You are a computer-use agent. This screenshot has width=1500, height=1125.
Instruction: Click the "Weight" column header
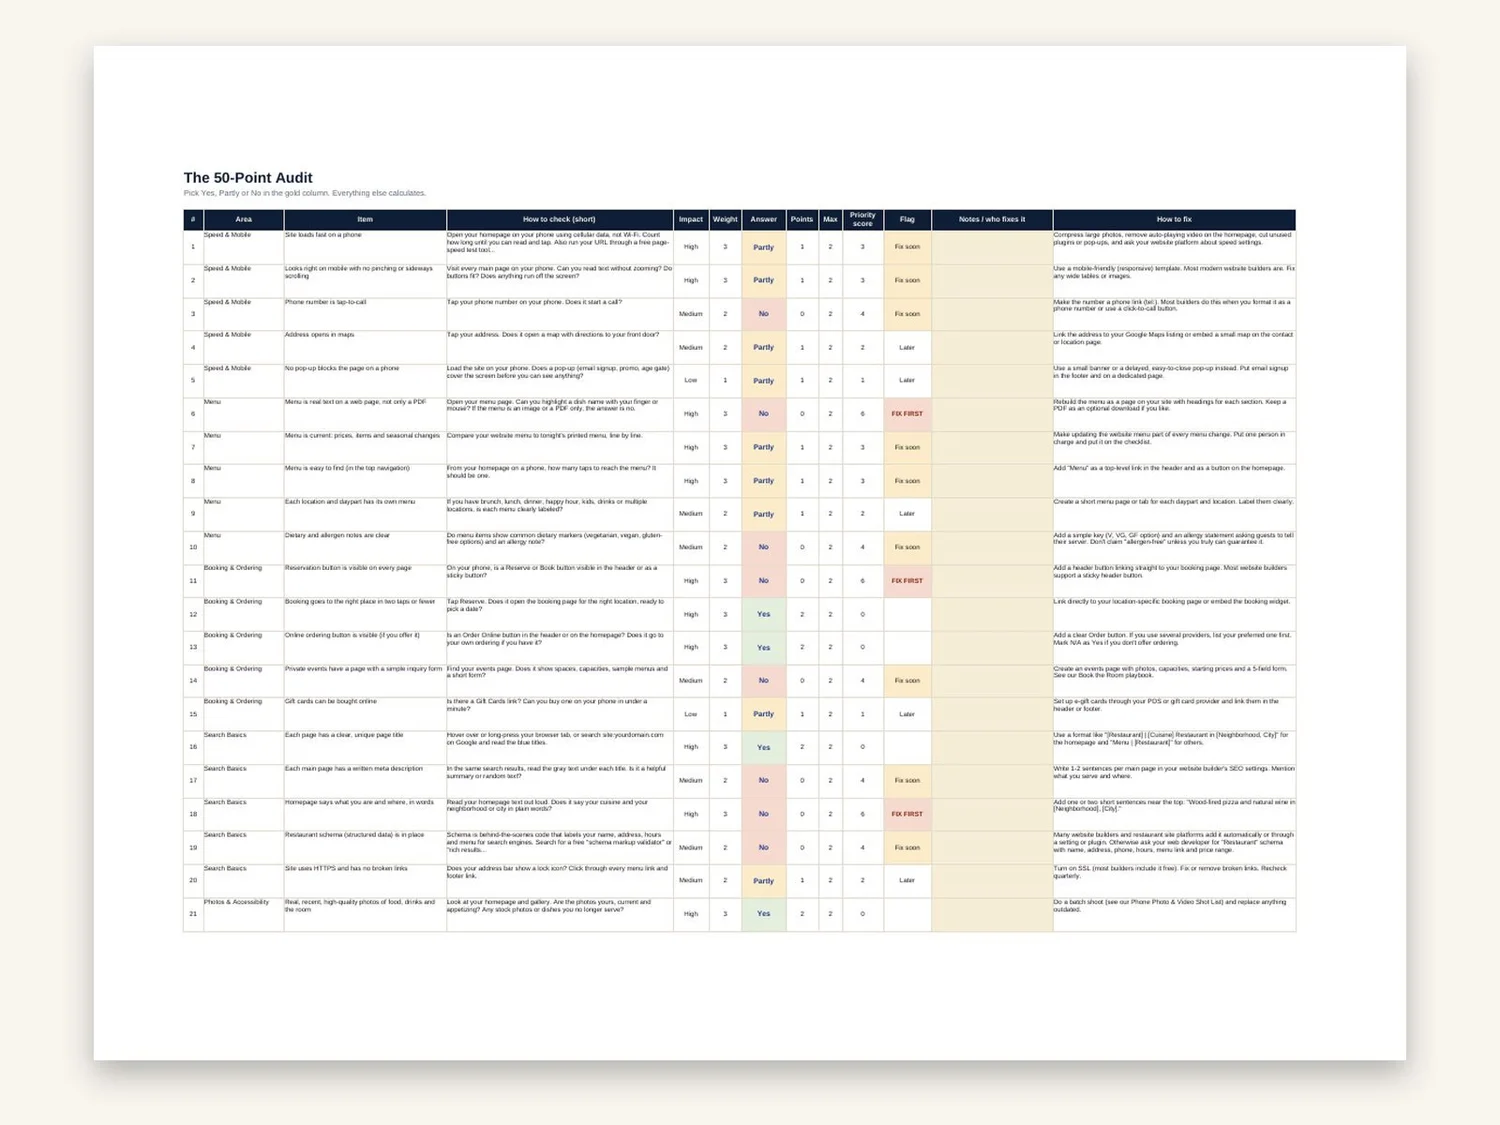(725, 219)
